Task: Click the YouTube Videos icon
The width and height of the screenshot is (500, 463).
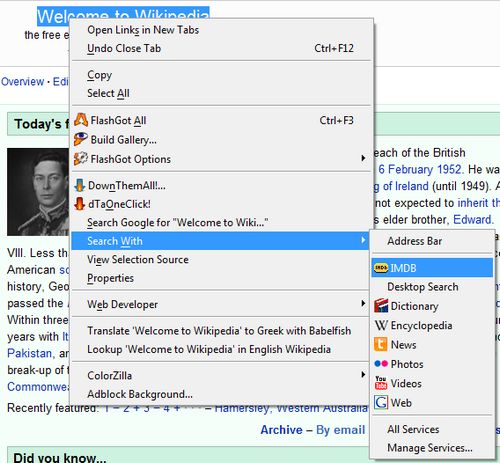Action: pos(381,383)
